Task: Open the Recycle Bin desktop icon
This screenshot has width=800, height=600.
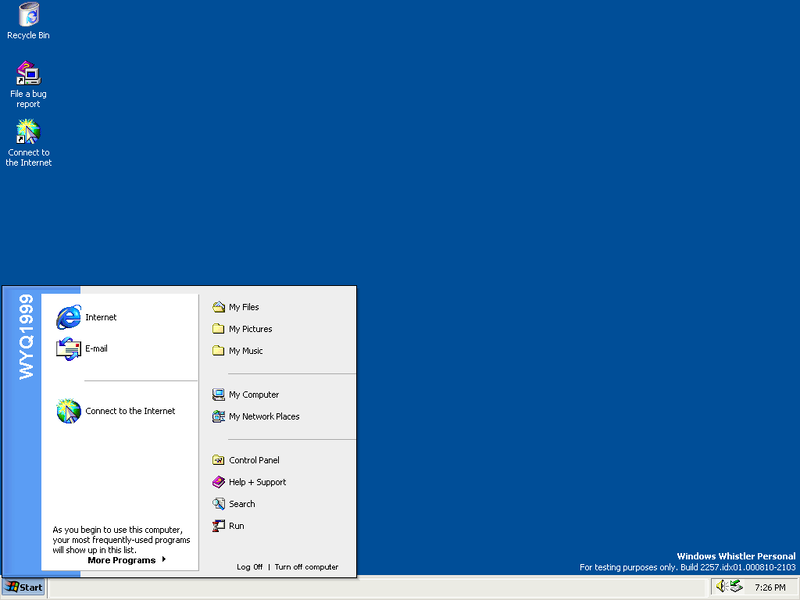Action: click(x=28, y=20)
